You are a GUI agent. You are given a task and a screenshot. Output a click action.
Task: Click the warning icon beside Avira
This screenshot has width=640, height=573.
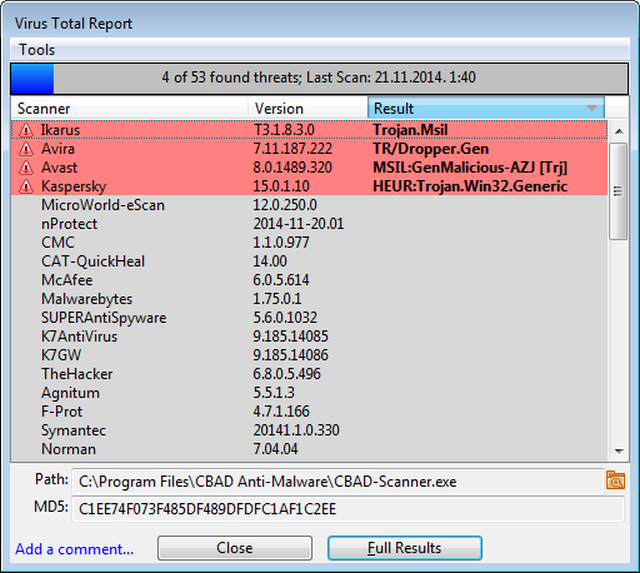click(x=26, y=149)
